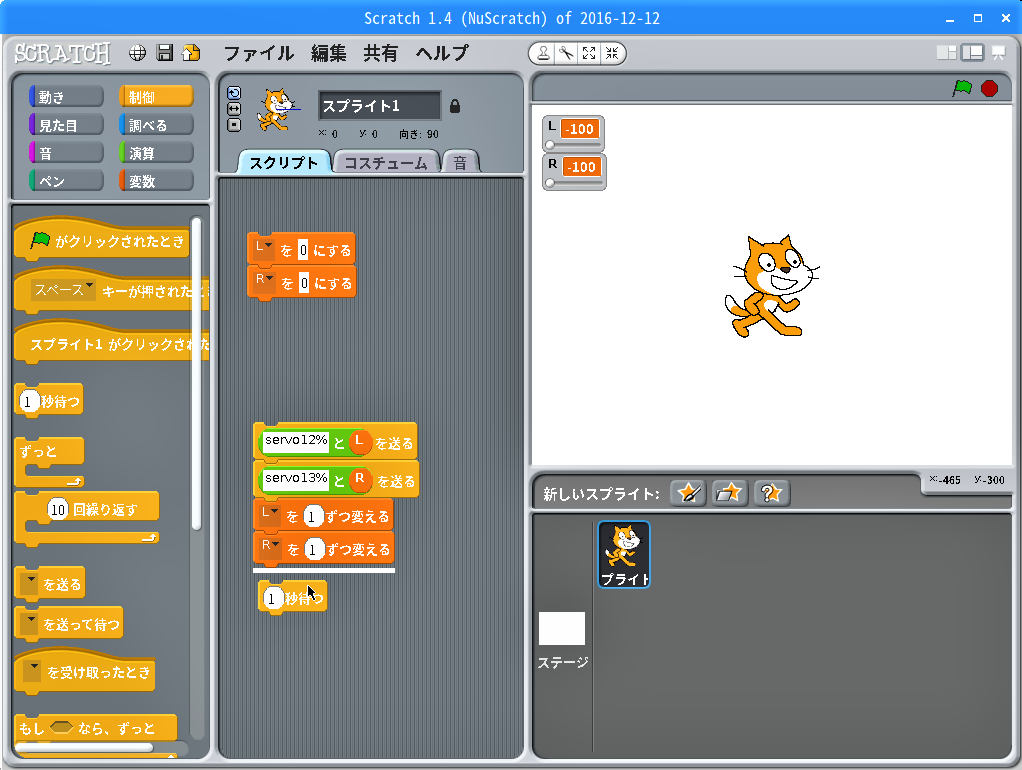Click the globe language icon
Image resolution: width=1022 pixels, height=770 pixels.
pos(138,53)
